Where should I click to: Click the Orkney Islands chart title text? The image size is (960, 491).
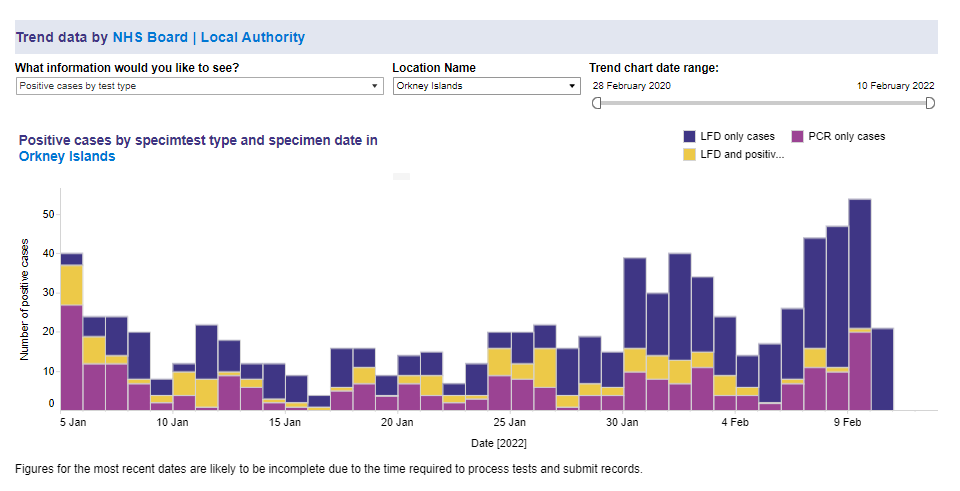tap(67, 157)
